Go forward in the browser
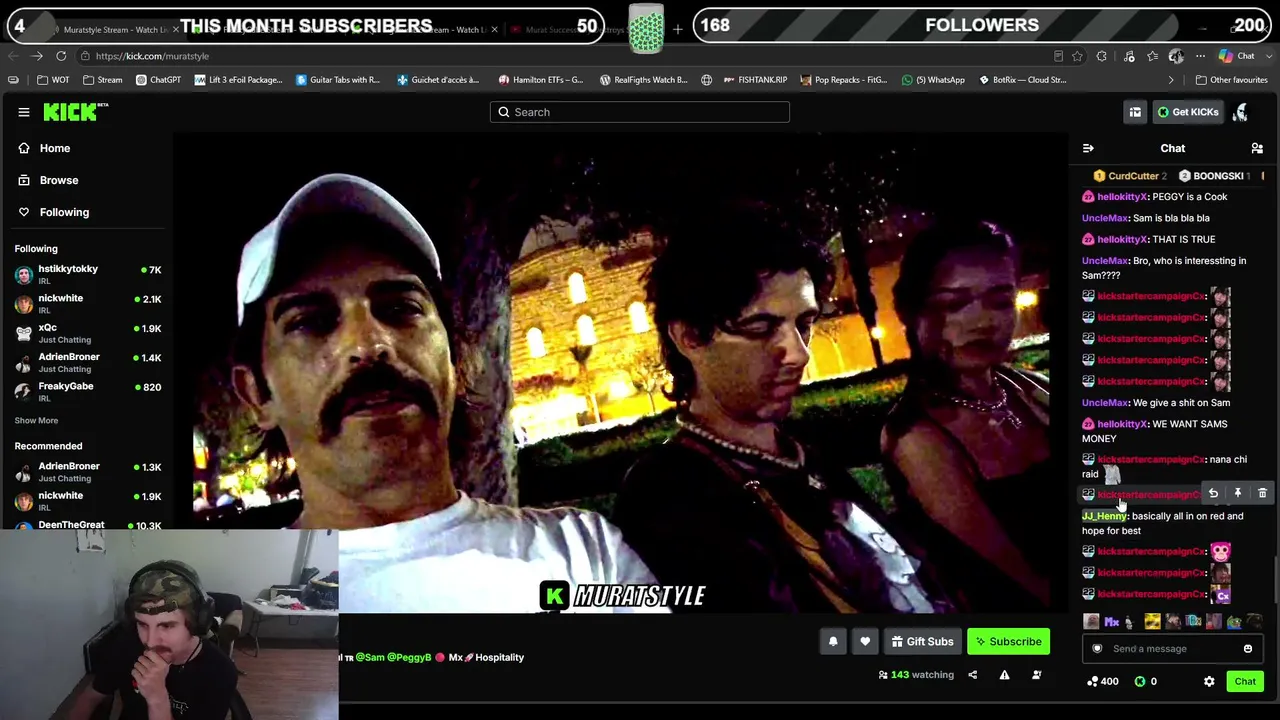 tap(37, 56)
